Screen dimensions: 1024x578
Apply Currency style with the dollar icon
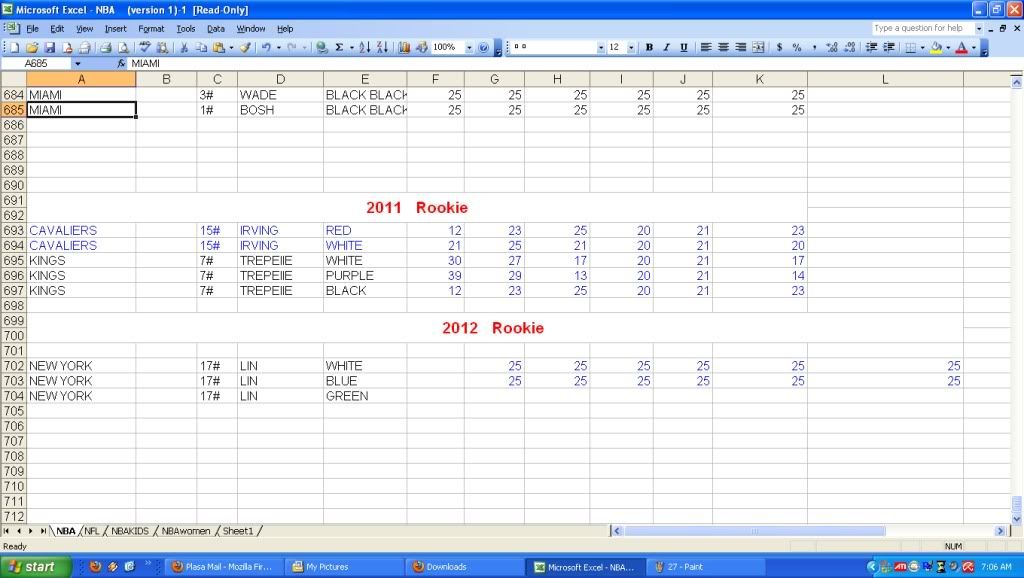(x=779, y=47)
